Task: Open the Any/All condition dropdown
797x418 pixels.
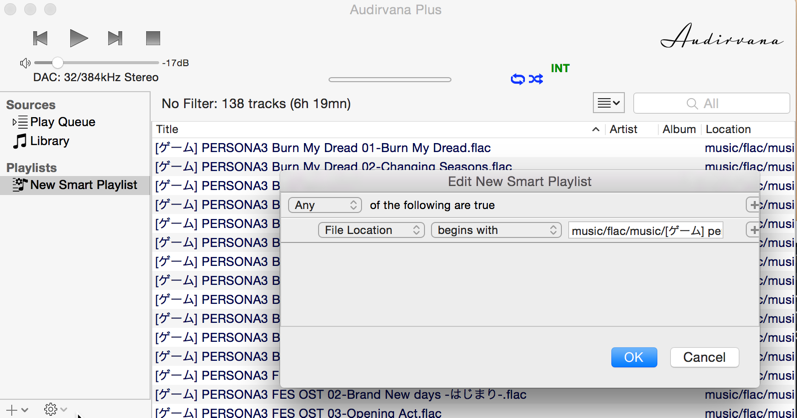Action: [x=325, y=205]
